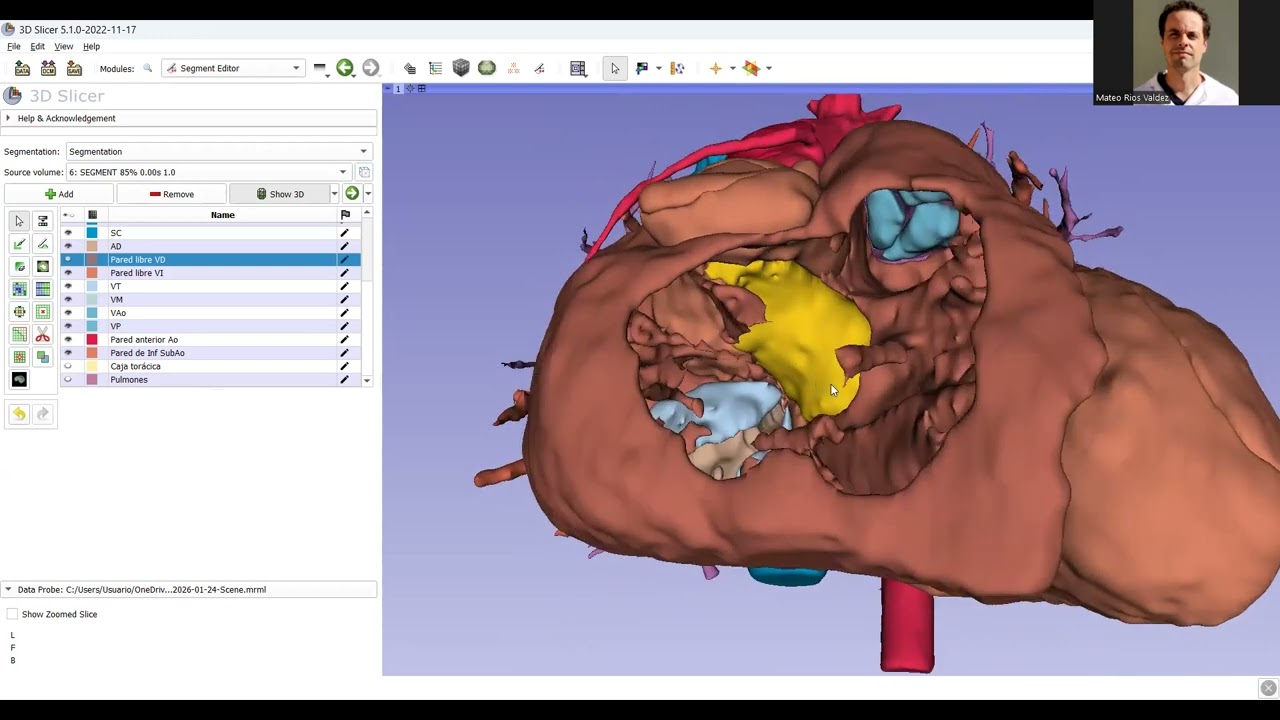
Task: Click the module search magnifier icon
Action: tap(148, 68)
